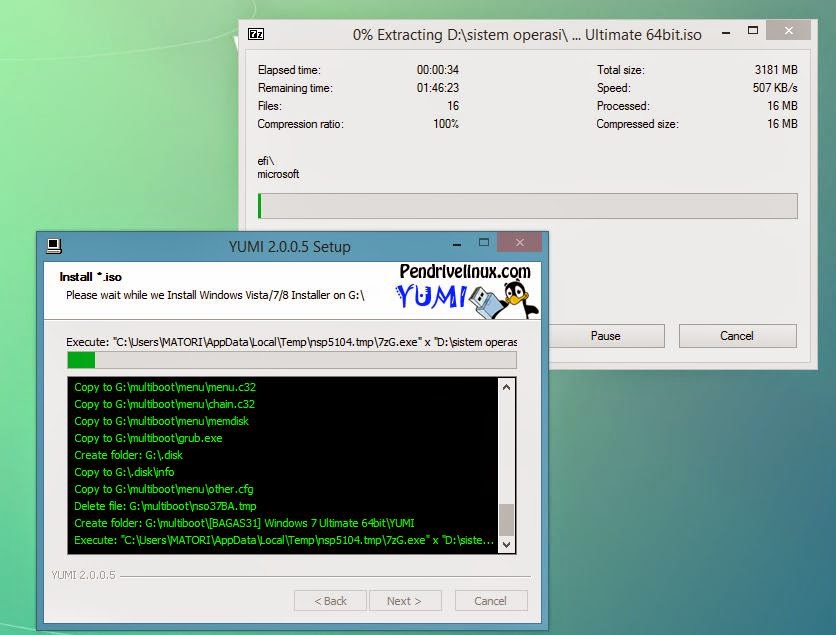This screenshot has width=836, height=635.
Task: Click the log scrollbar thumb
Action: coord(507,520)
